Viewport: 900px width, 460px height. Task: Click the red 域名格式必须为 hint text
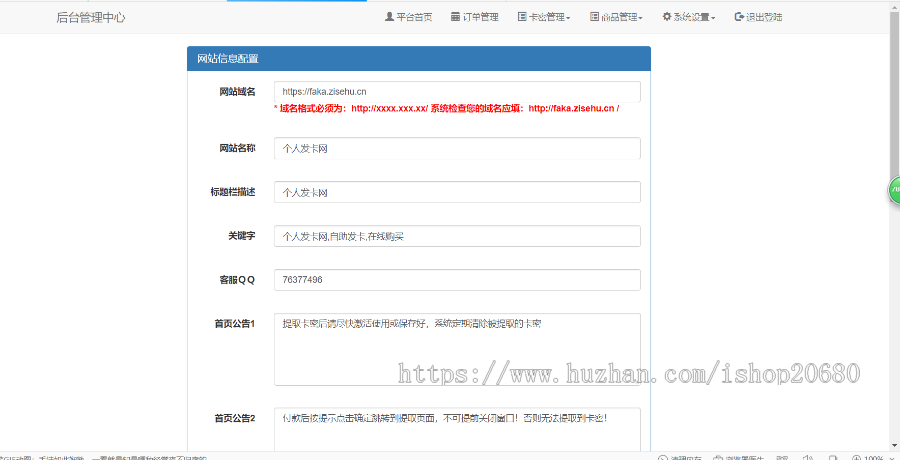click(x=446, y=108)
